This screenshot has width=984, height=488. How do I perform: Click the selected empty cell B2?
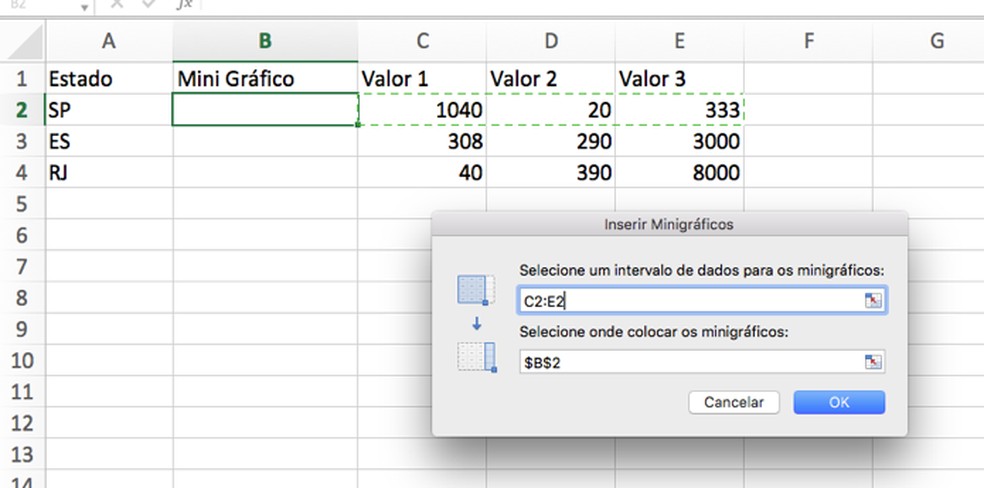click(265, 110)
